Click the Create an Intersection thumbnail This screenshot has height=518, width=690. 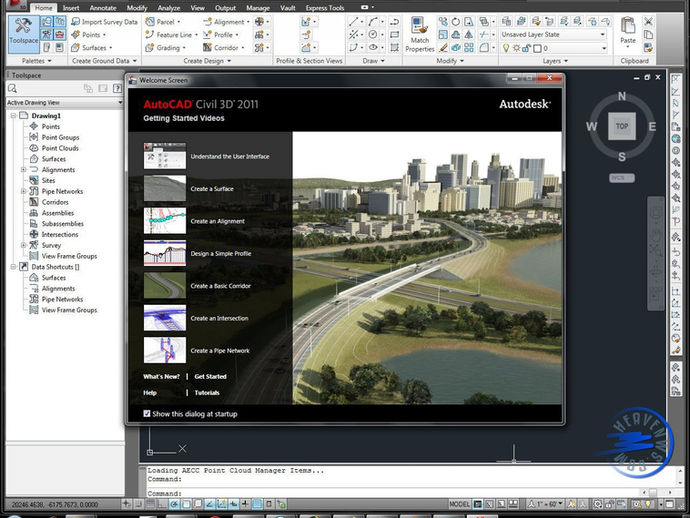point(165,318)
